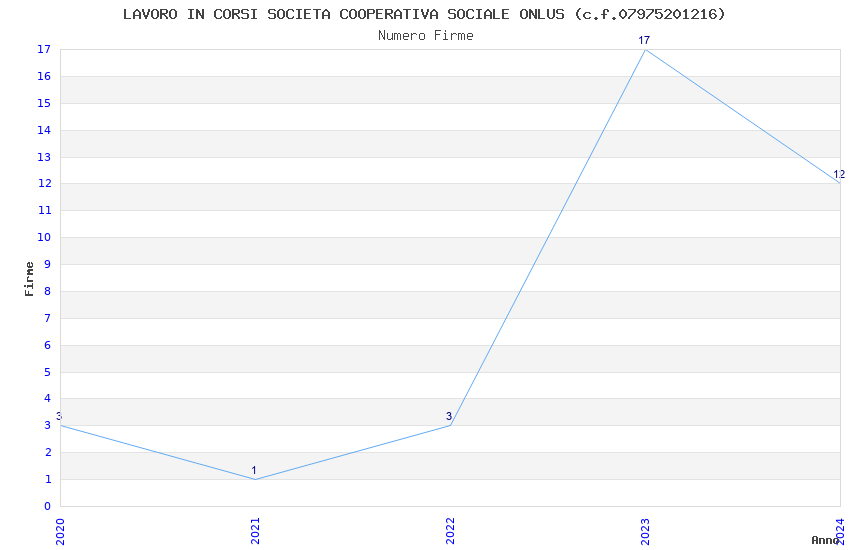This screenshot has height=550, width=850.
Task: Click the data label 3 at the 2020 point
Action: point(59,416)
